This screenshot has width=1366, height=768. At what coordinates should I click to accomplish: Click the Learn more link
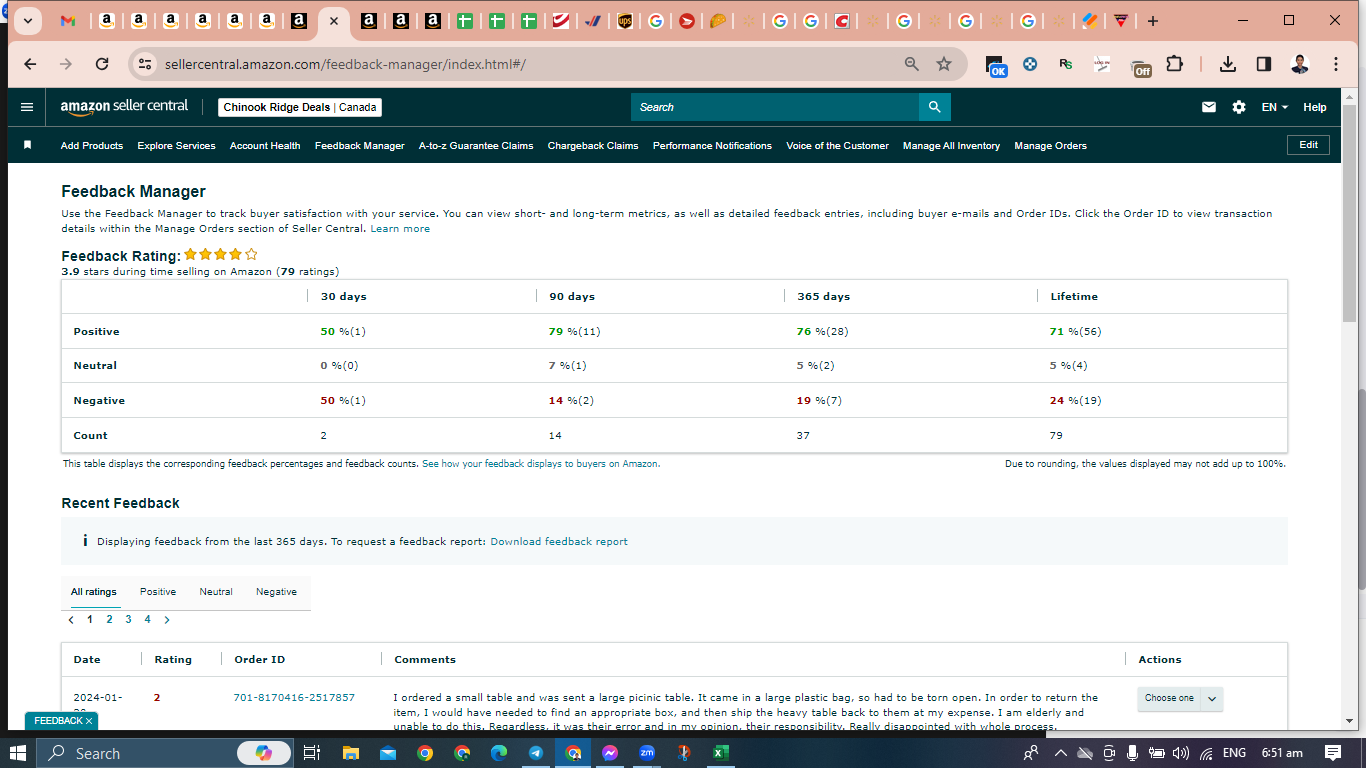coord(400,229)
